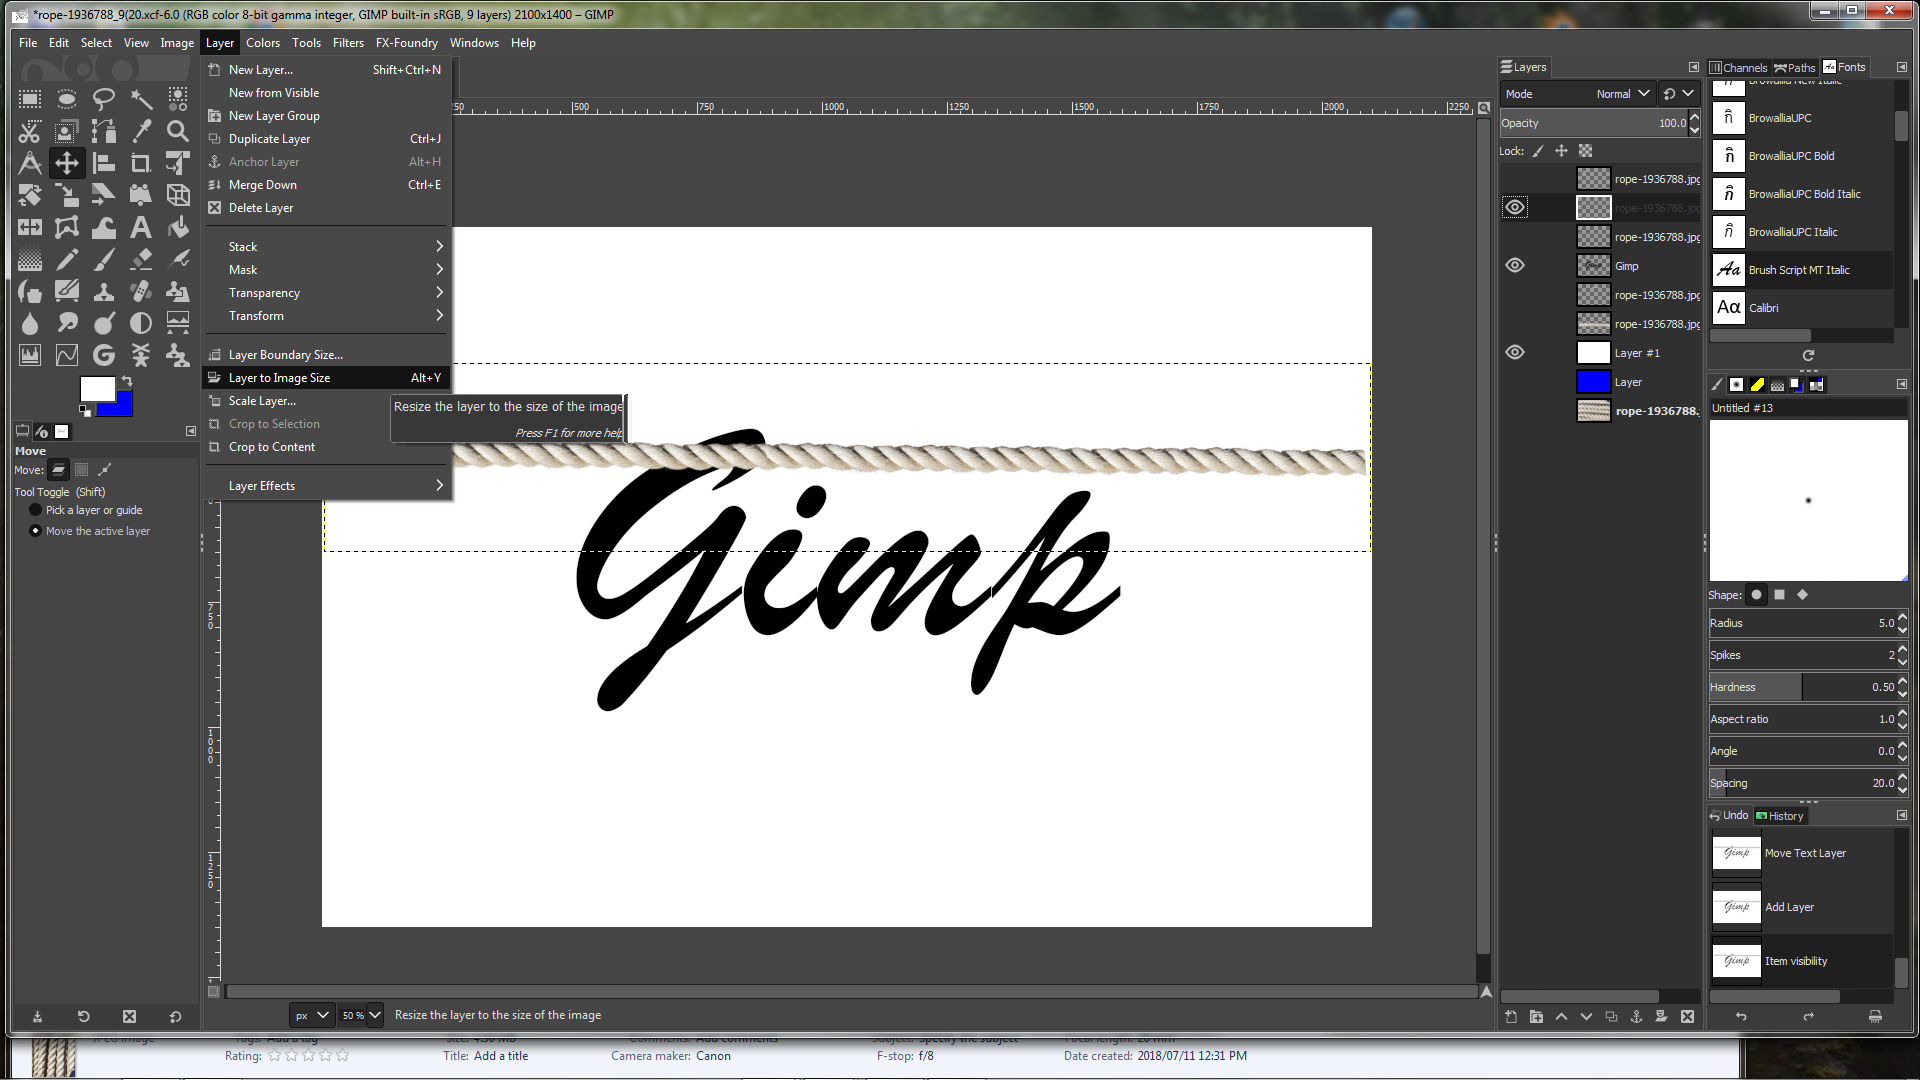
Task: Expand the Mask submenu
Action: tap(327, 270)
